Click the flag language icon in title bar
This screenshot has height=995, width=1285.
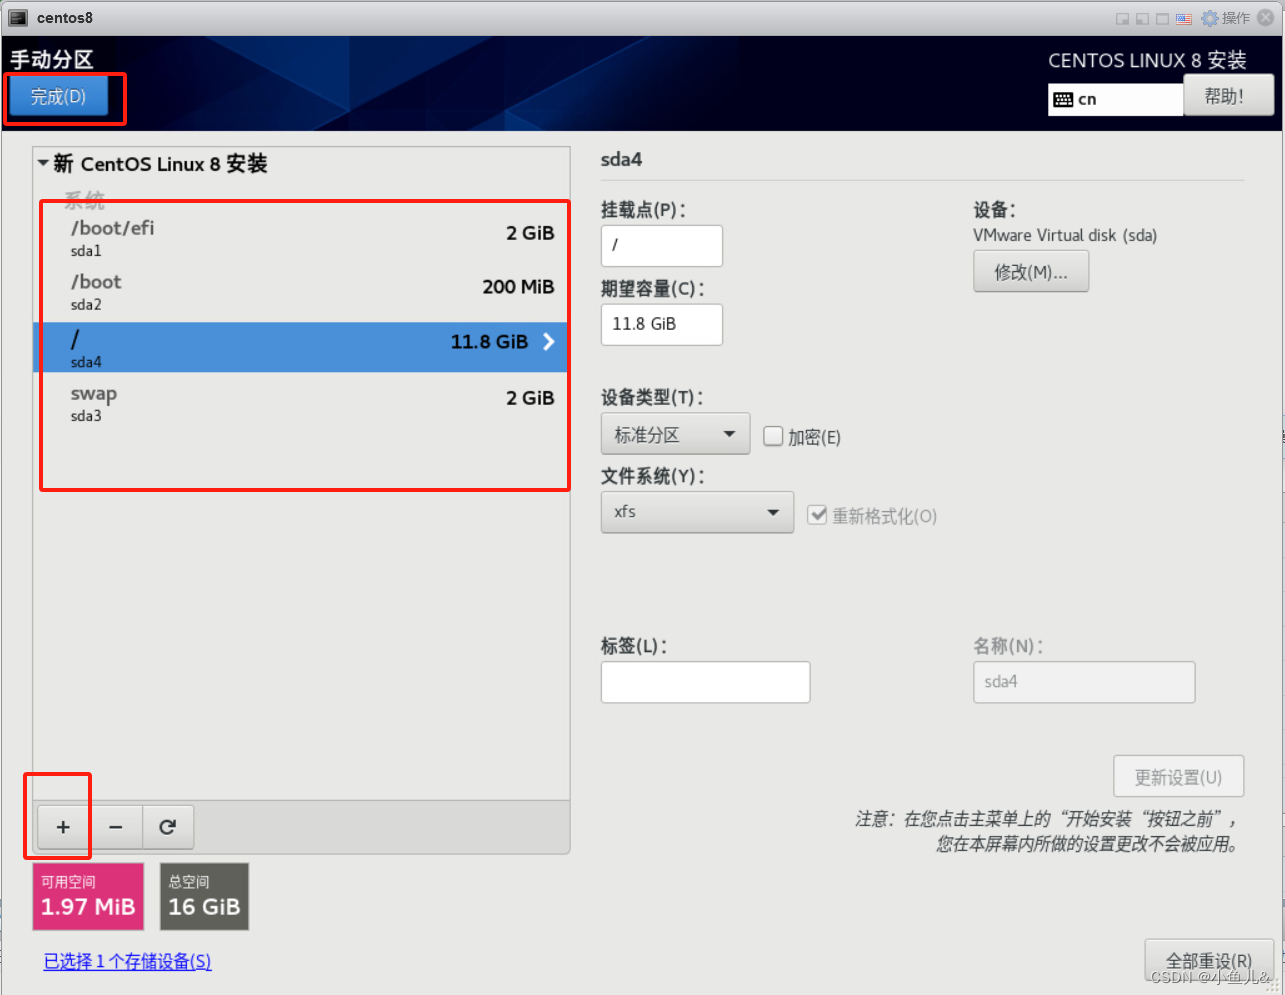coord(1184,18)
